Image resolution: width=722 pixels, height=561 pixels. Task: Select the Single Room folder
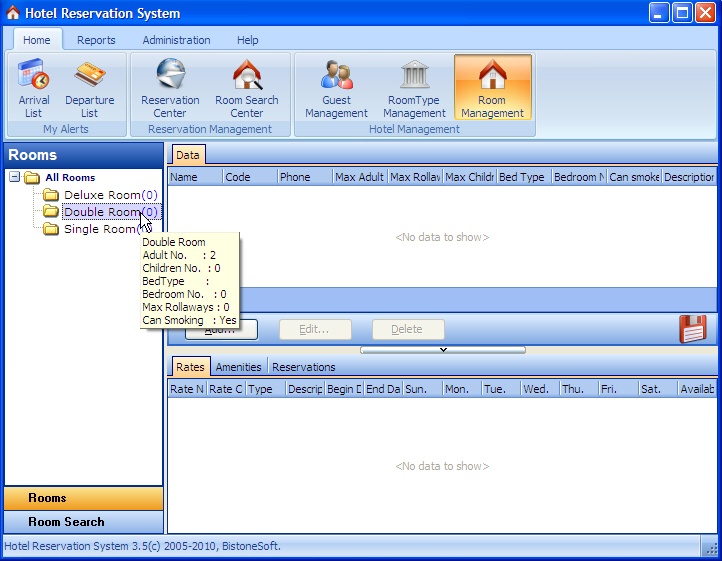pos(98,229)
